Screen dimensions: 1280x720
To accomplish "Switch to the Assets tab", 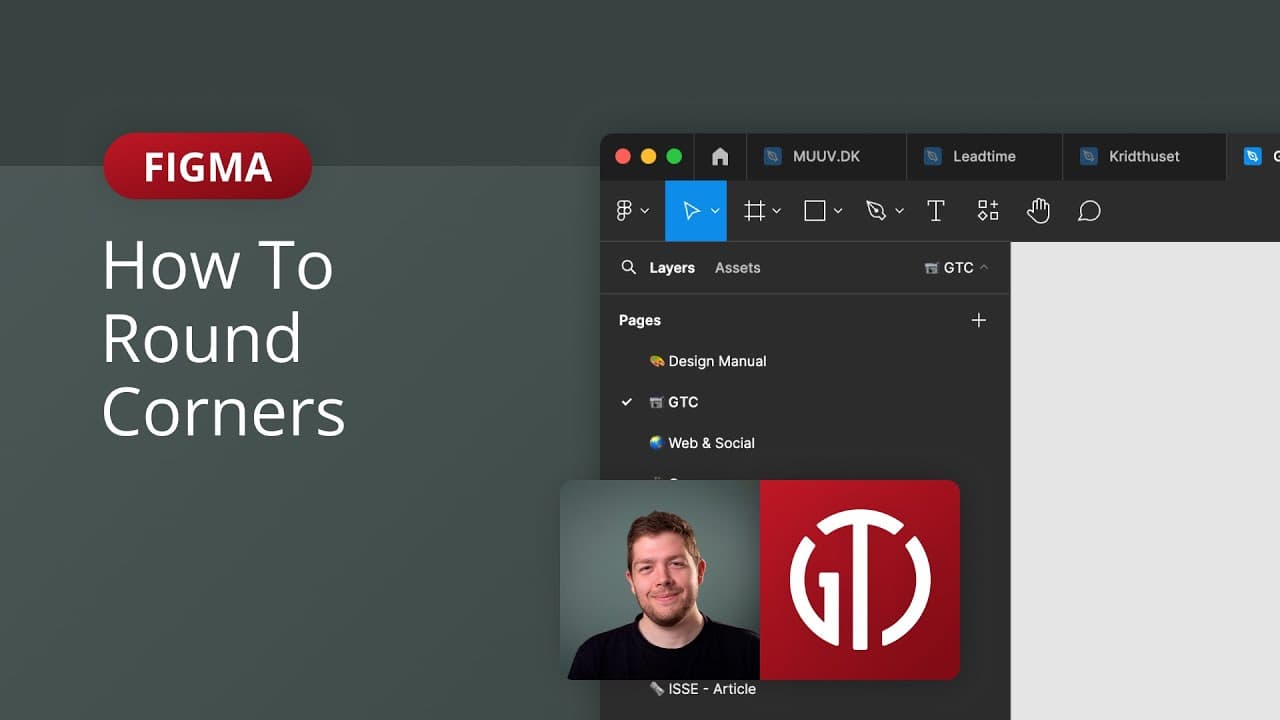I will point(737,268).
